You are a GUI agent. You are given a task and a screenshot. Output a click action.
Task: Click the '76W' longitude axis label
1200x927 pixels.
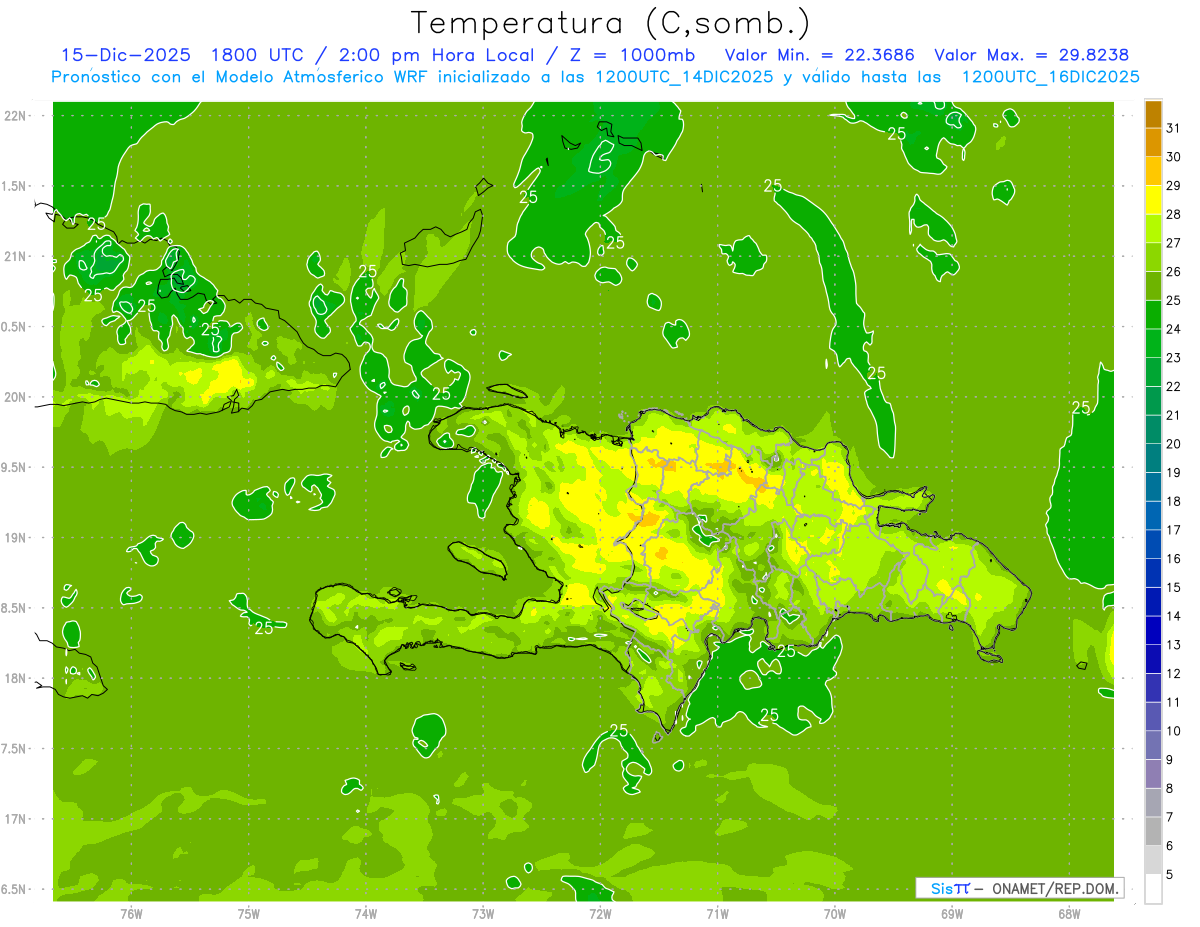pos(131,913)
